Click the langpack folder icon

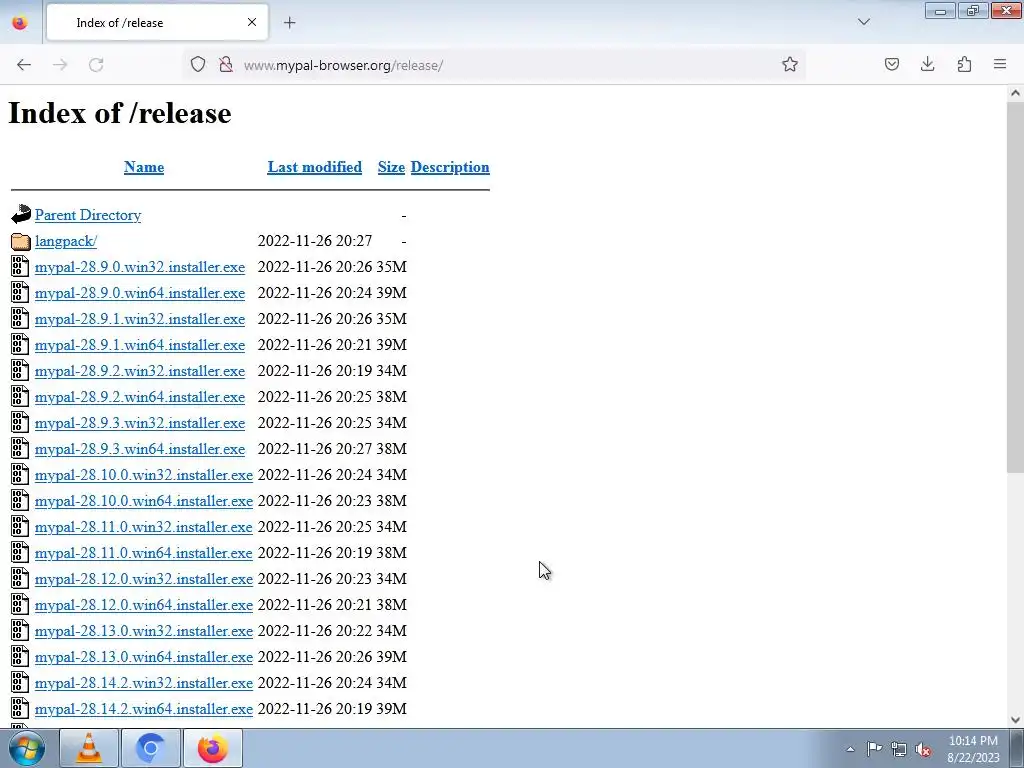coord(21,241)
